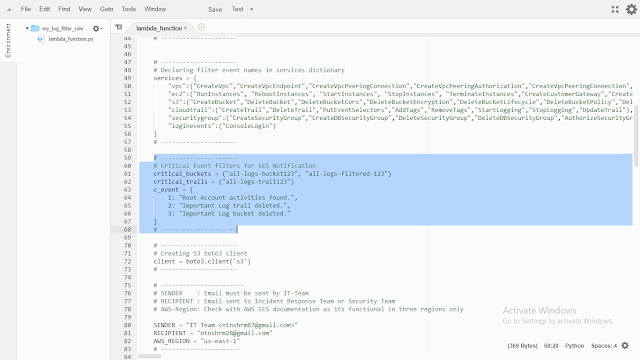Click the critical_trails assignment line

(224, 182)
